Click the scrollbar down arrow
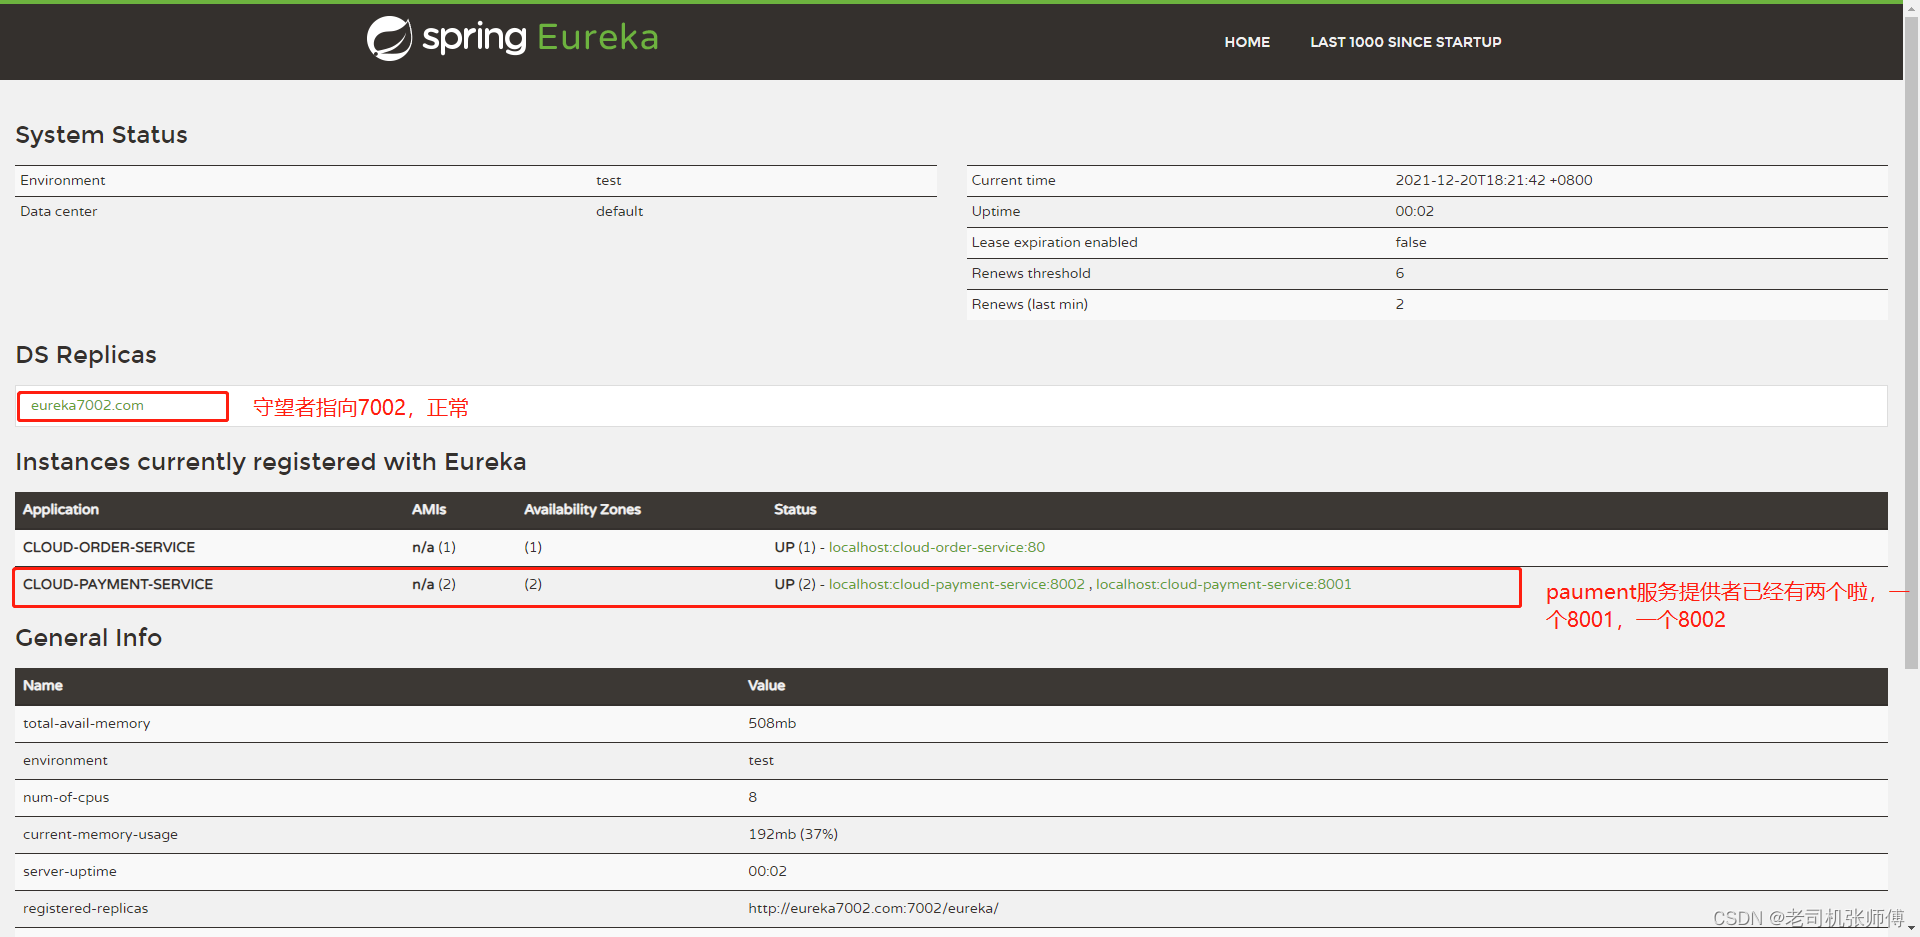The height and width of the screenshot is (937, 1920). coord(1911,929)
